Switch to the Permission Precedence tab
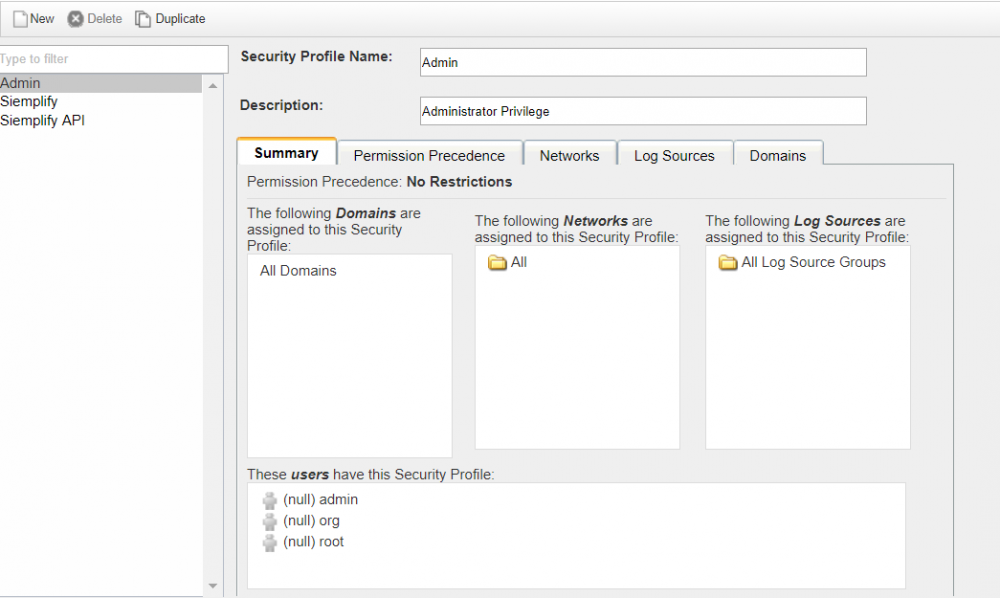 429,155
